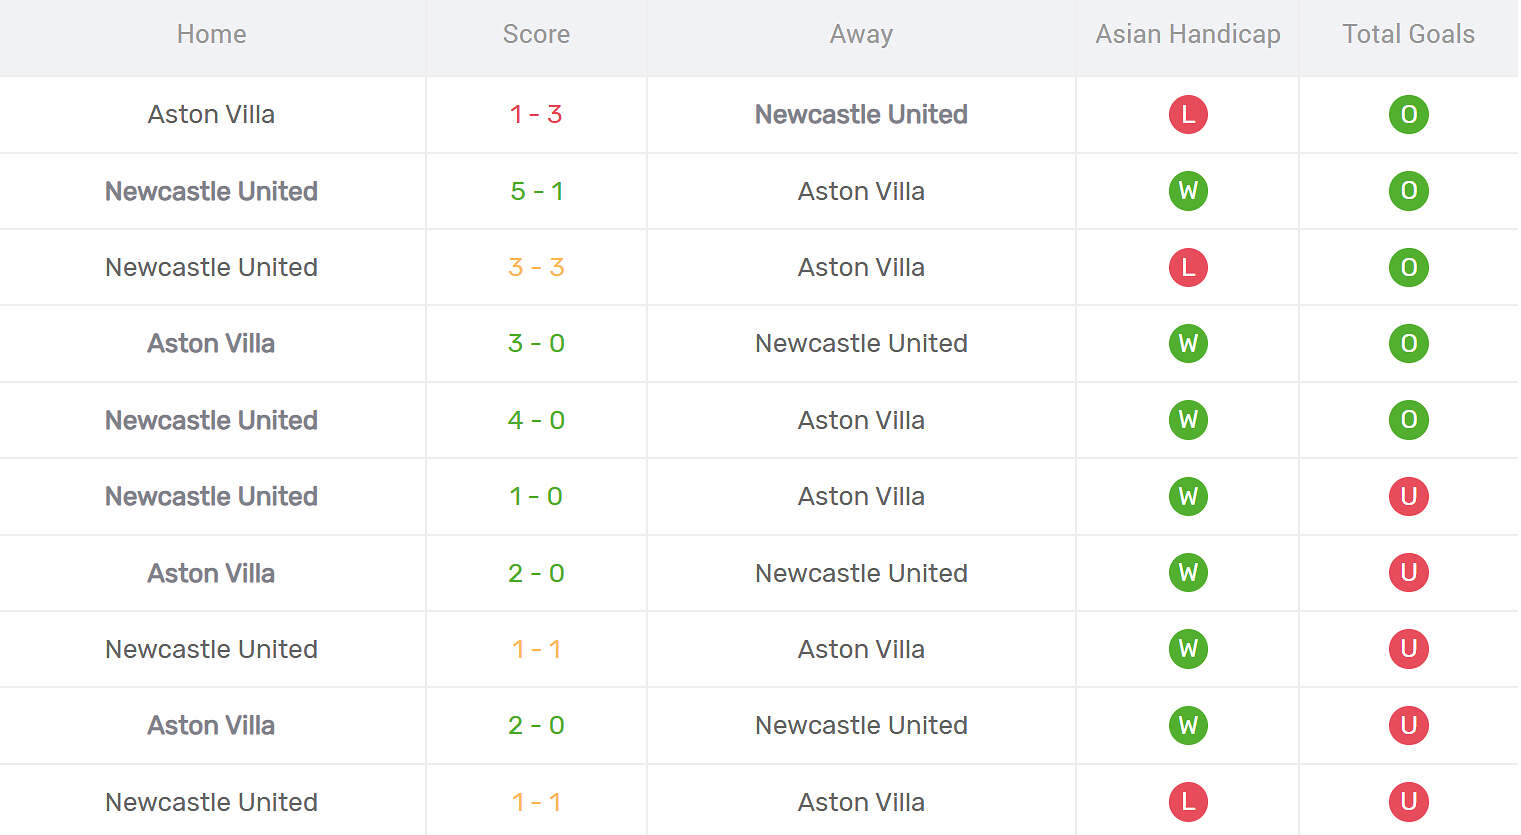Click Aston Villa home team in 3 - 0 row
The height and width of the screenshot is (835, 1521).
(211, 344)
